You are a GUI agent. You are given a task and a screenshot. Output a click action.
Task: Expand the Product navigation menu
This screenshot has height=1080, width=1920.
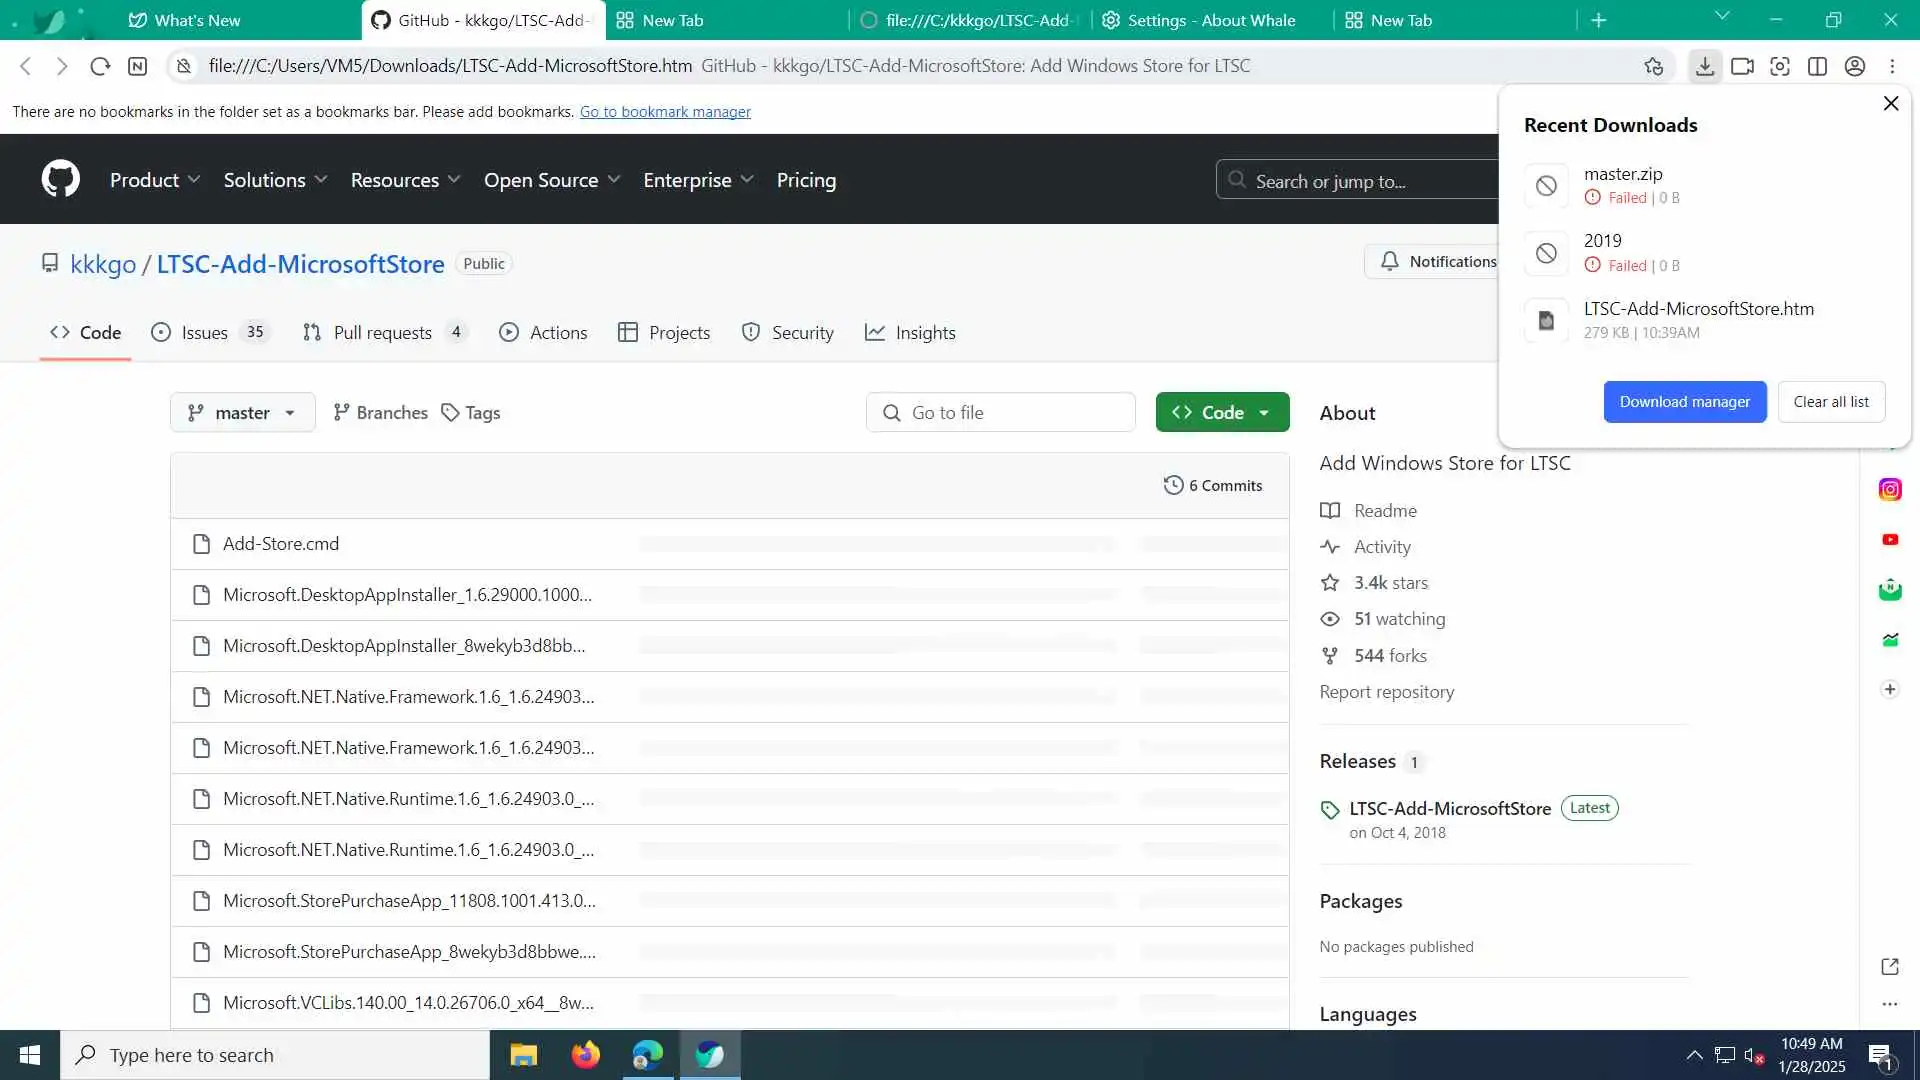155,180
